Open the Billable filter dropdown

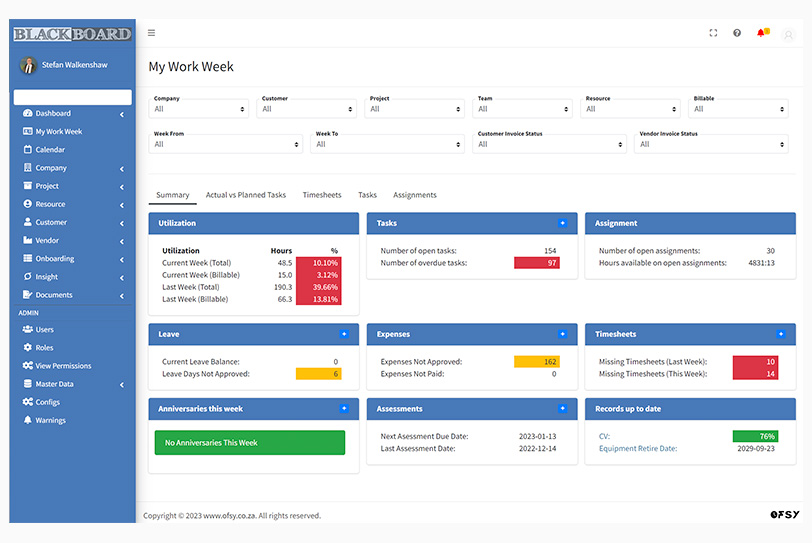coord(739,109)
